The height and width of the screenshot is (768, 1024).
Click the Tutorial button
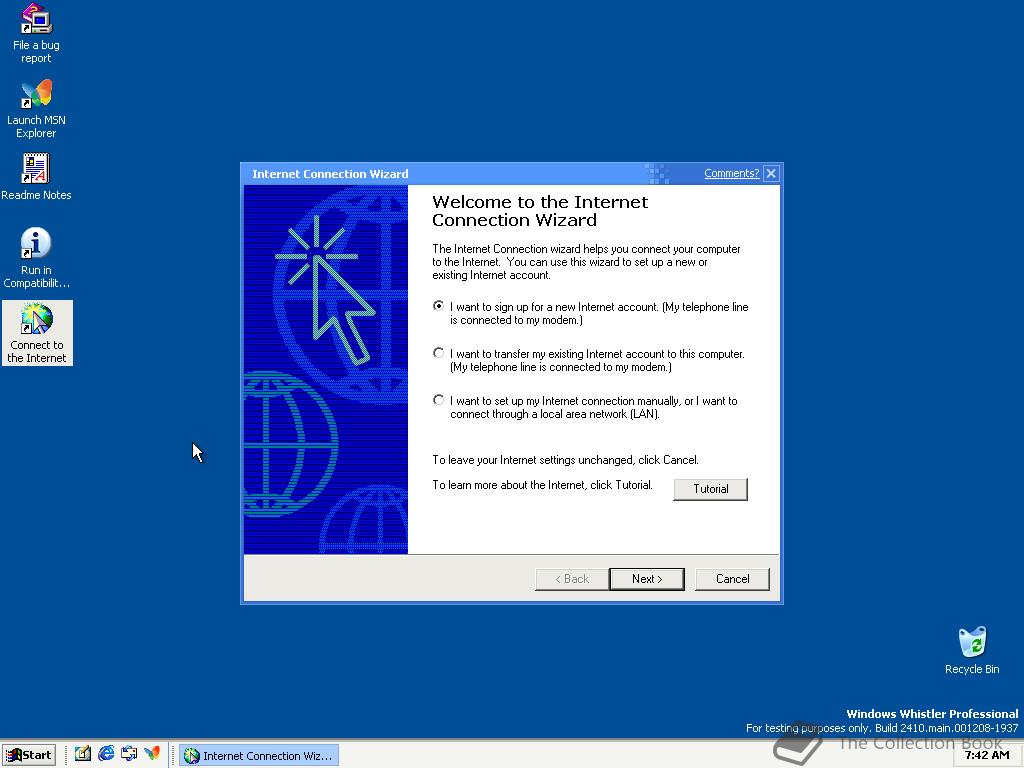coord(711,489)
